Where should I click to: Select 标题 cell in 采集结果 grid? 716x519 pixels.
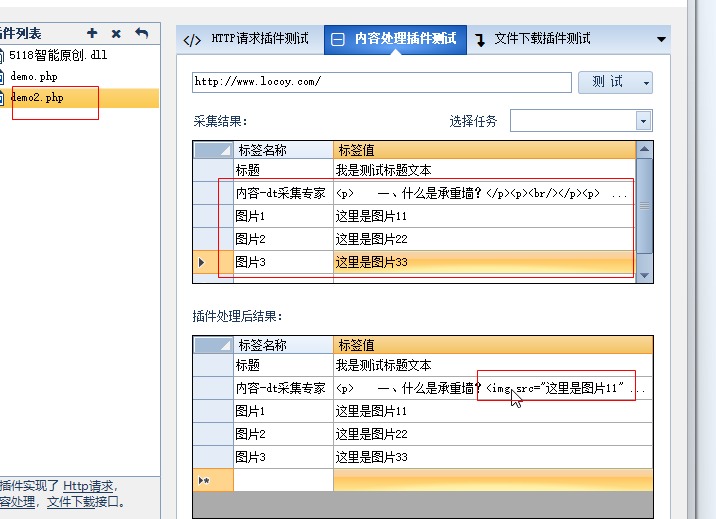[x=283, y=170]
